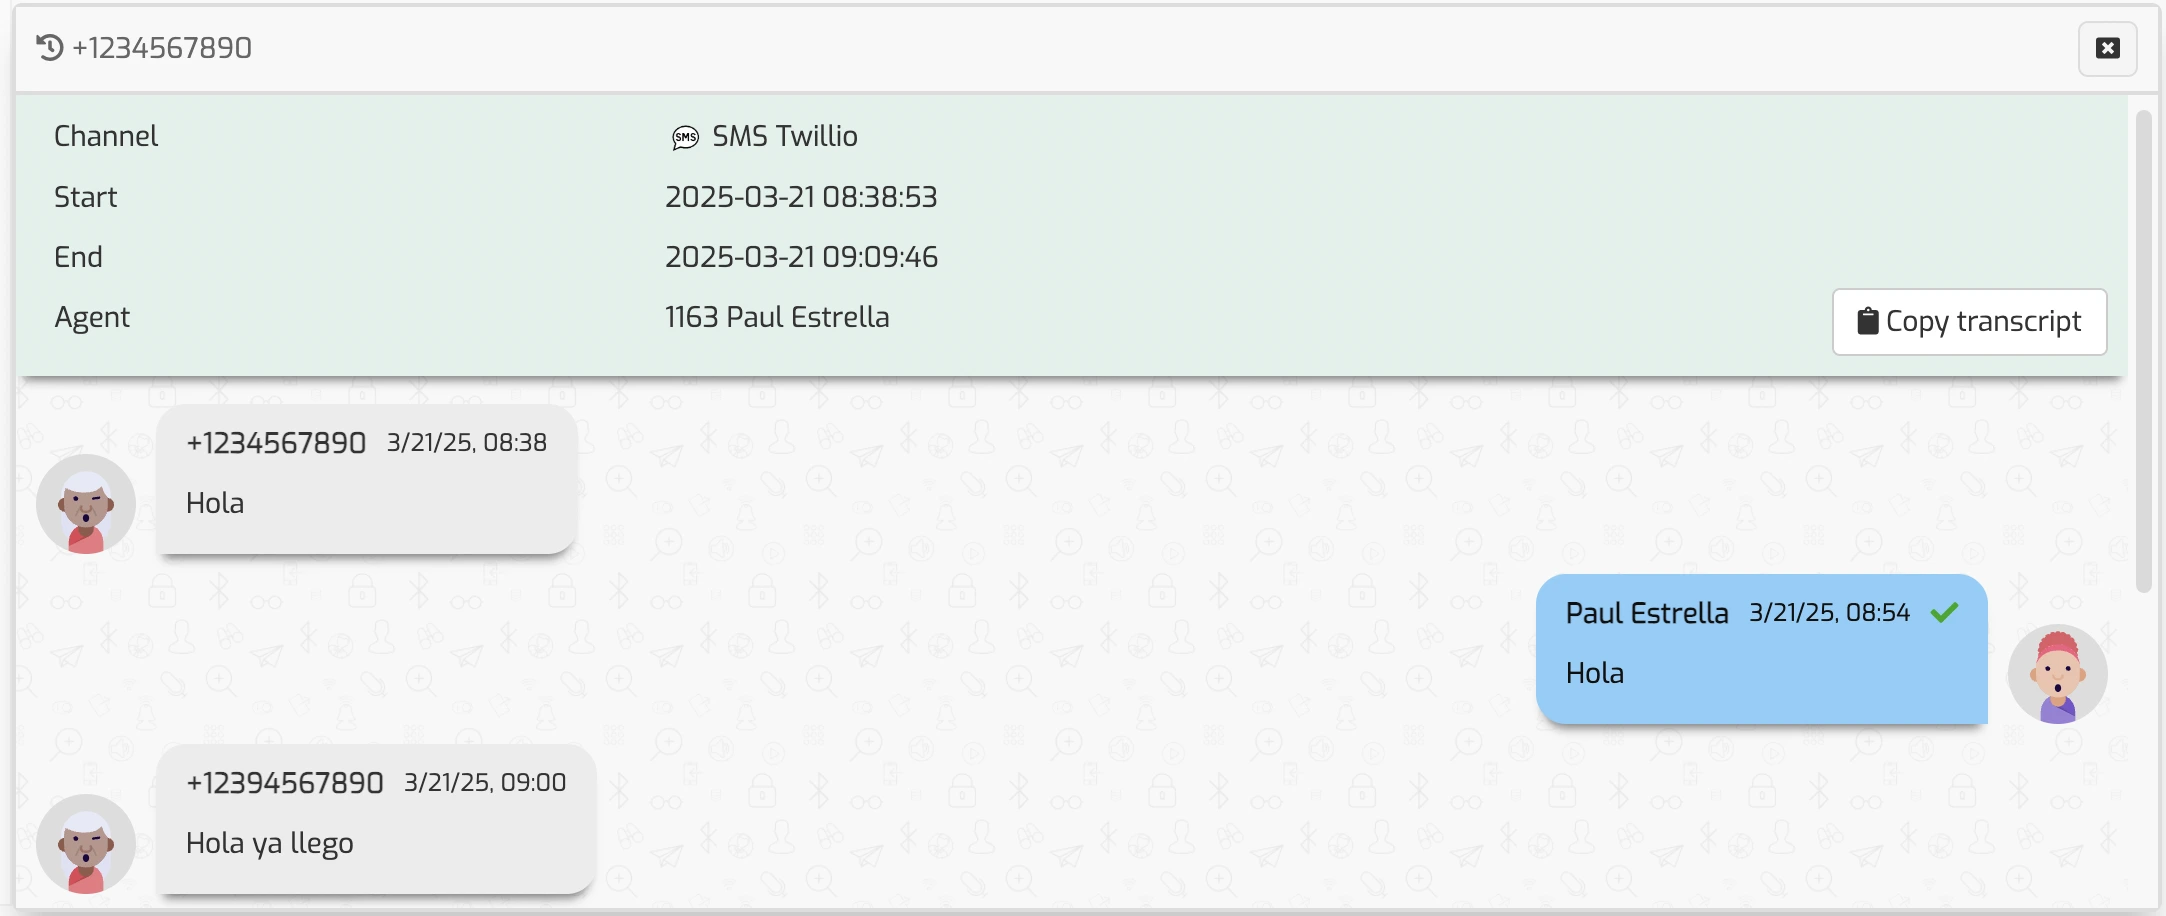Click the SMS channel icon
The image size is (2166, 916).
pyautogui.click(x=685, y=138)
